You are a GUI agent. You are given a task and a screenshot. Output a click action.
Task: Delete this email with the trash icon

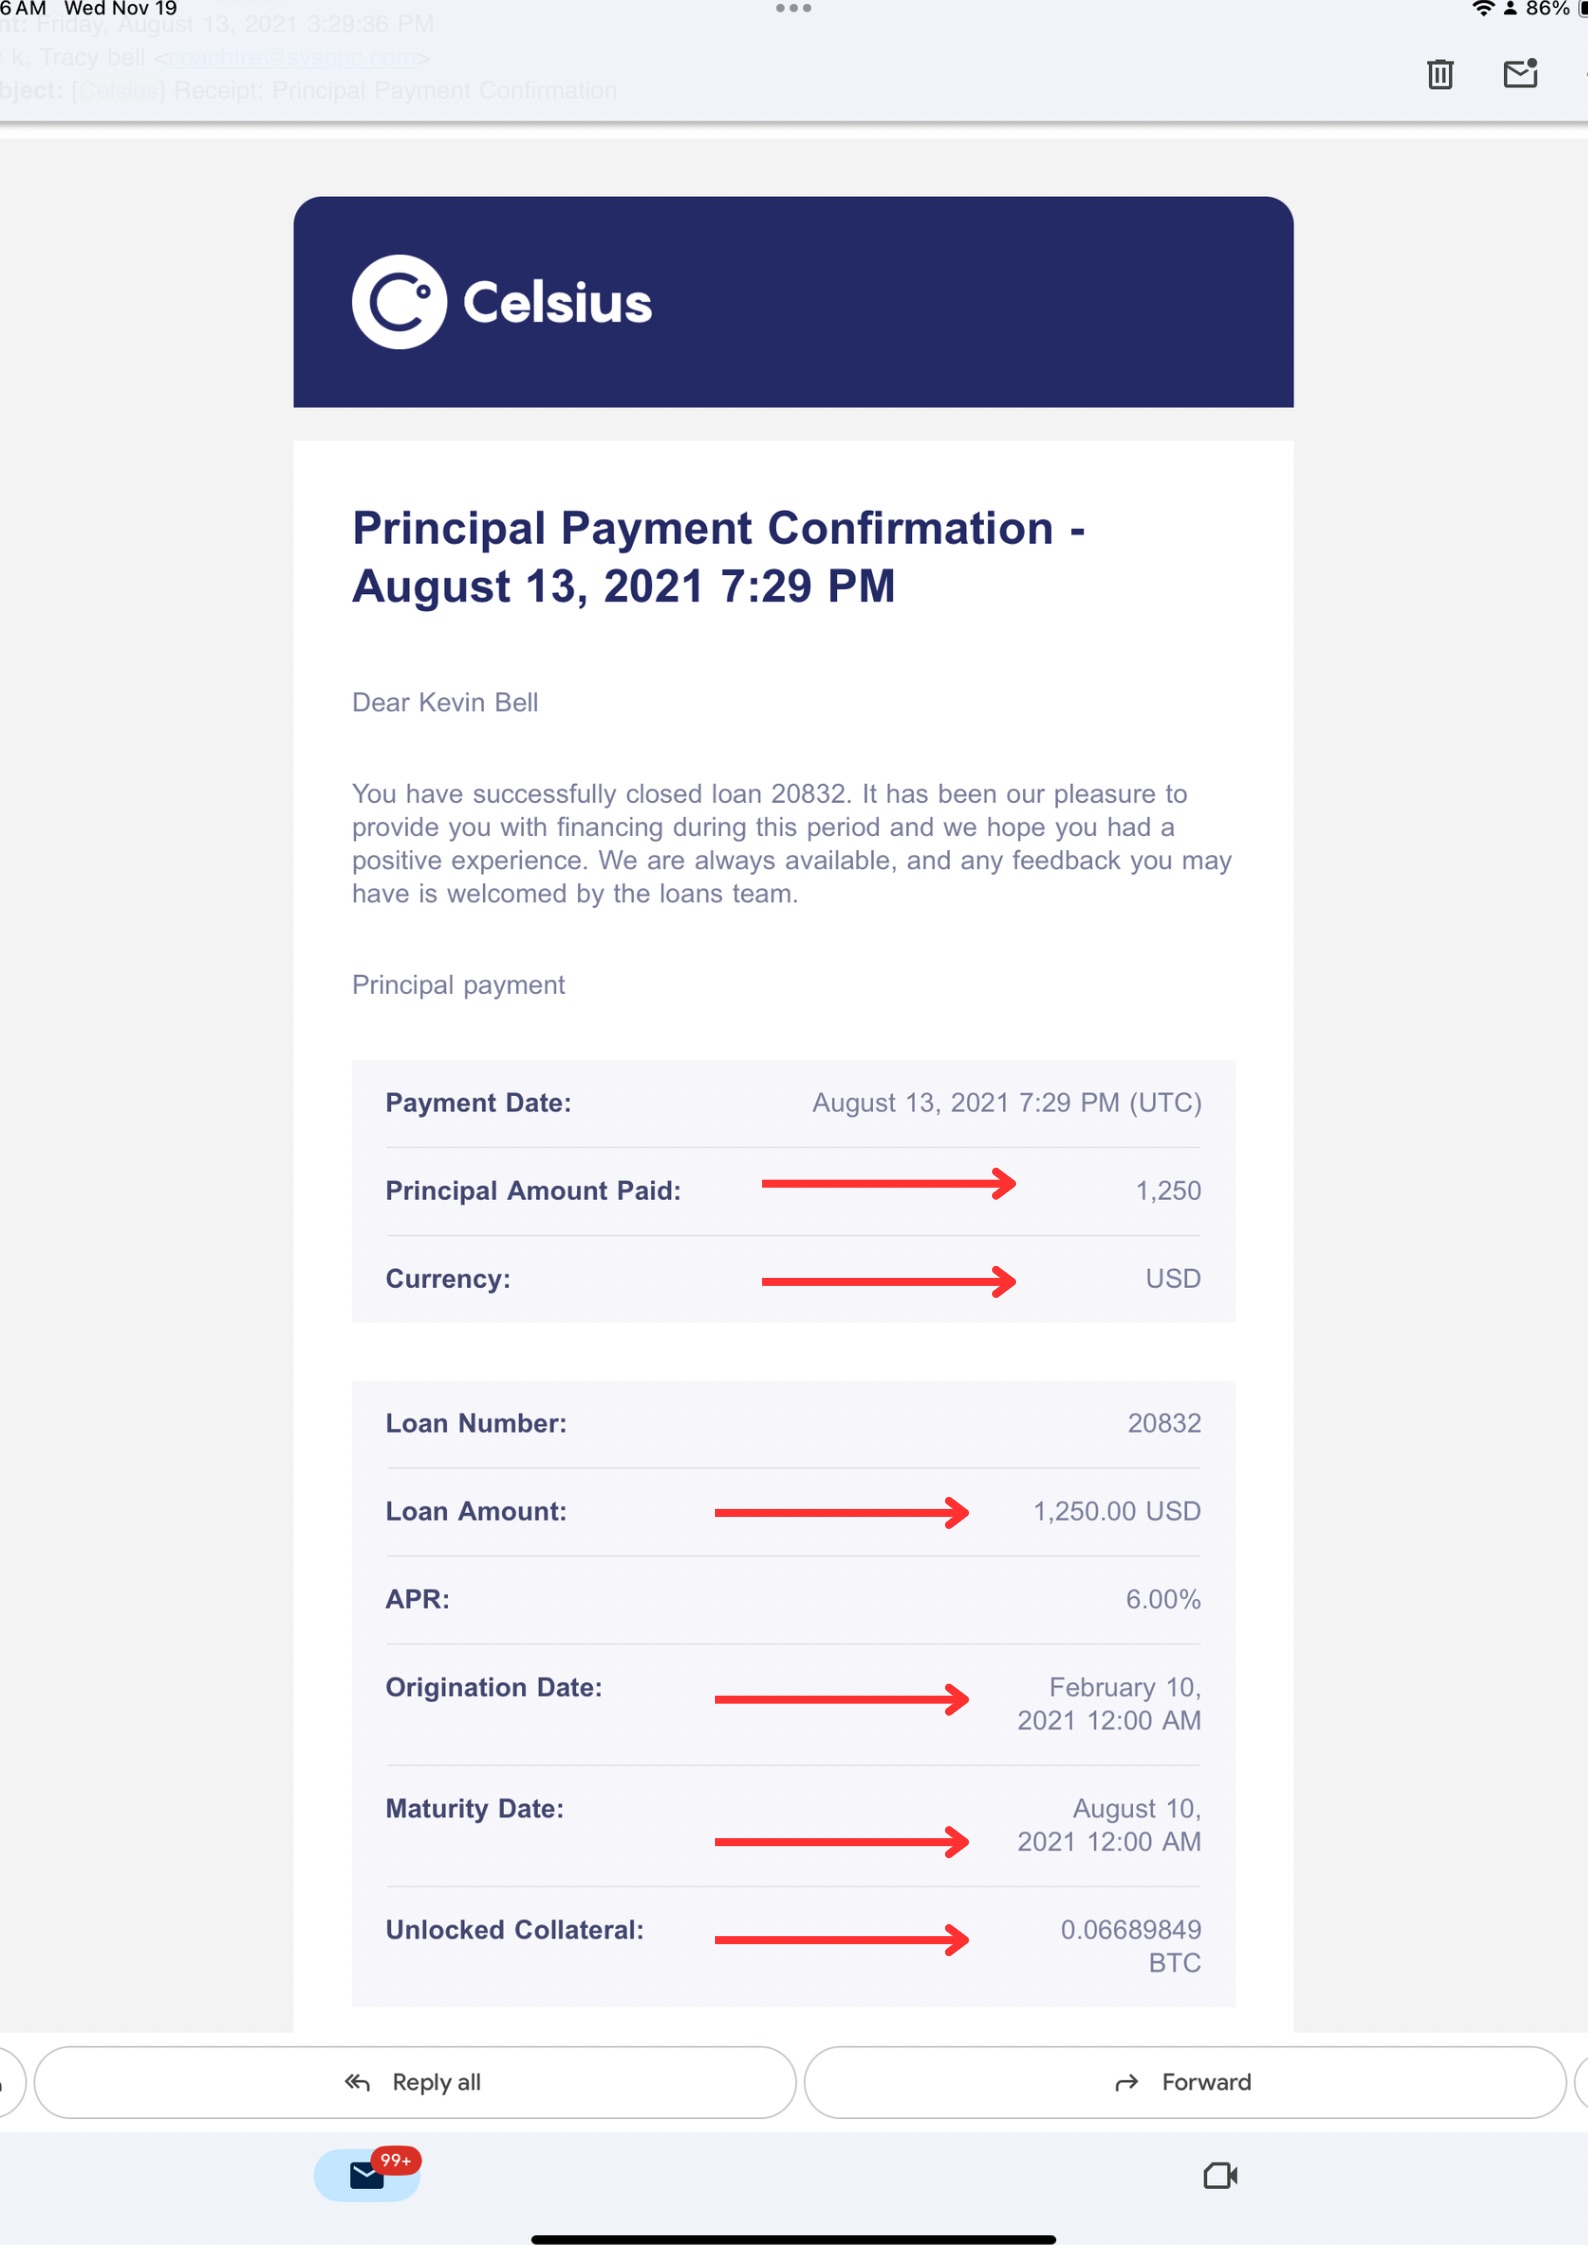coord(1439,74)
